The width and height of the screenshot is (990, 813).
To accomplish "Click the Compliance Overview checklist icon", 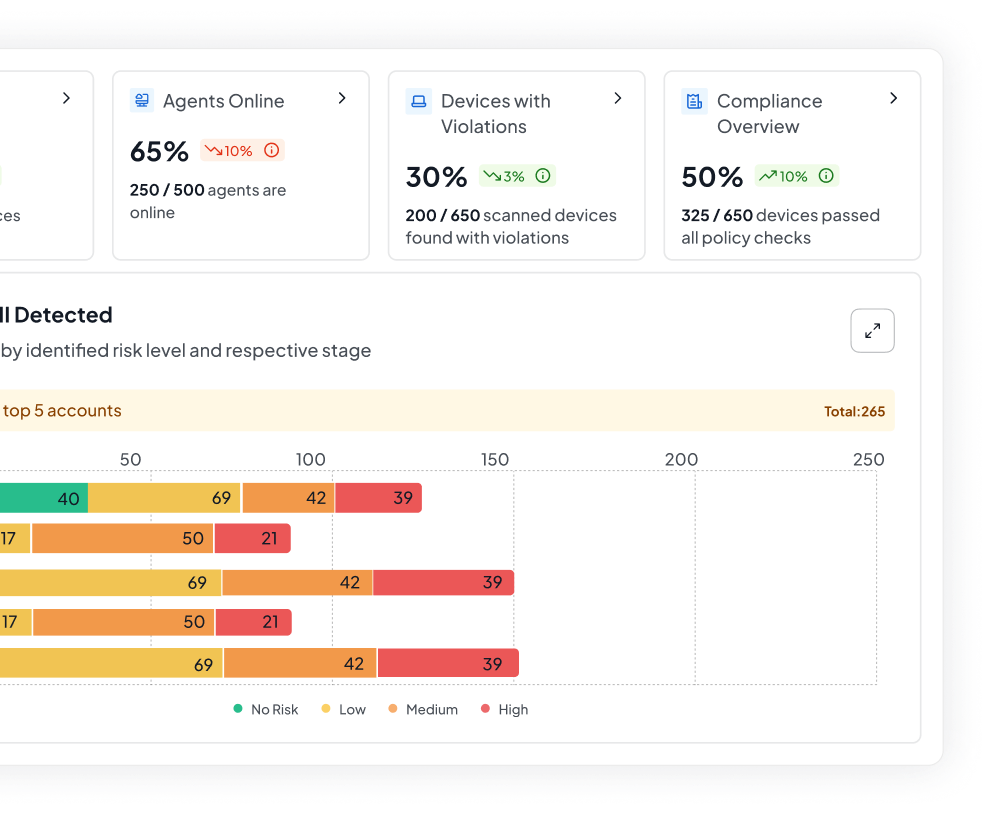I will point(695,101).
